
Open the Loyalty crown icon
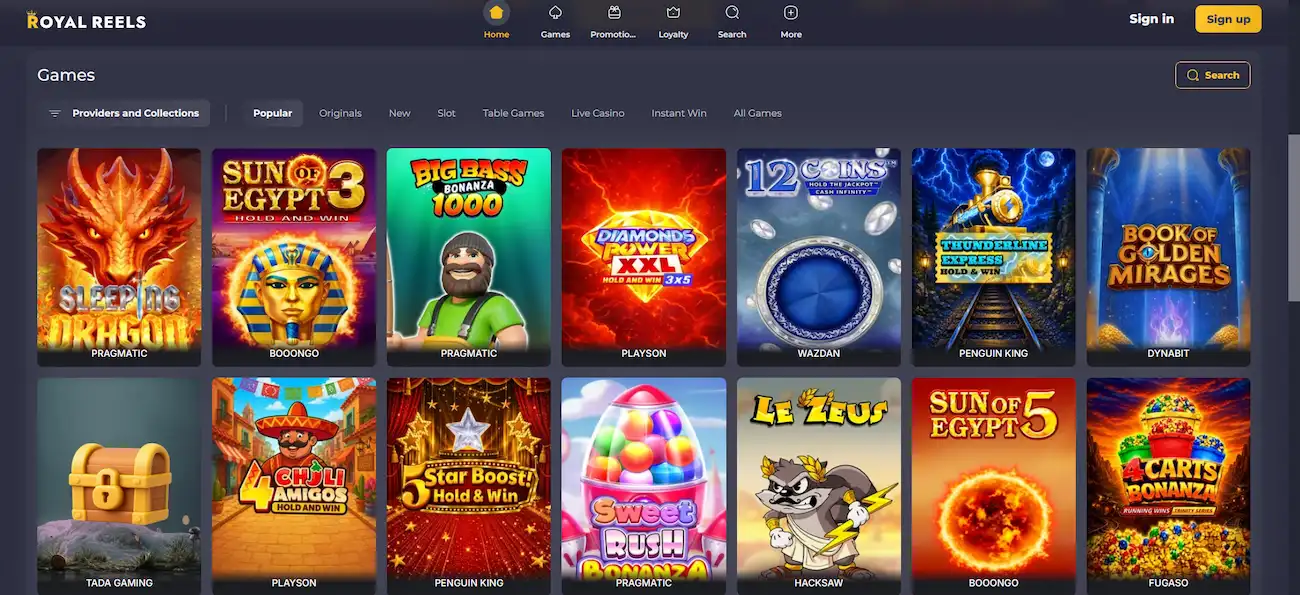[673, 13]
